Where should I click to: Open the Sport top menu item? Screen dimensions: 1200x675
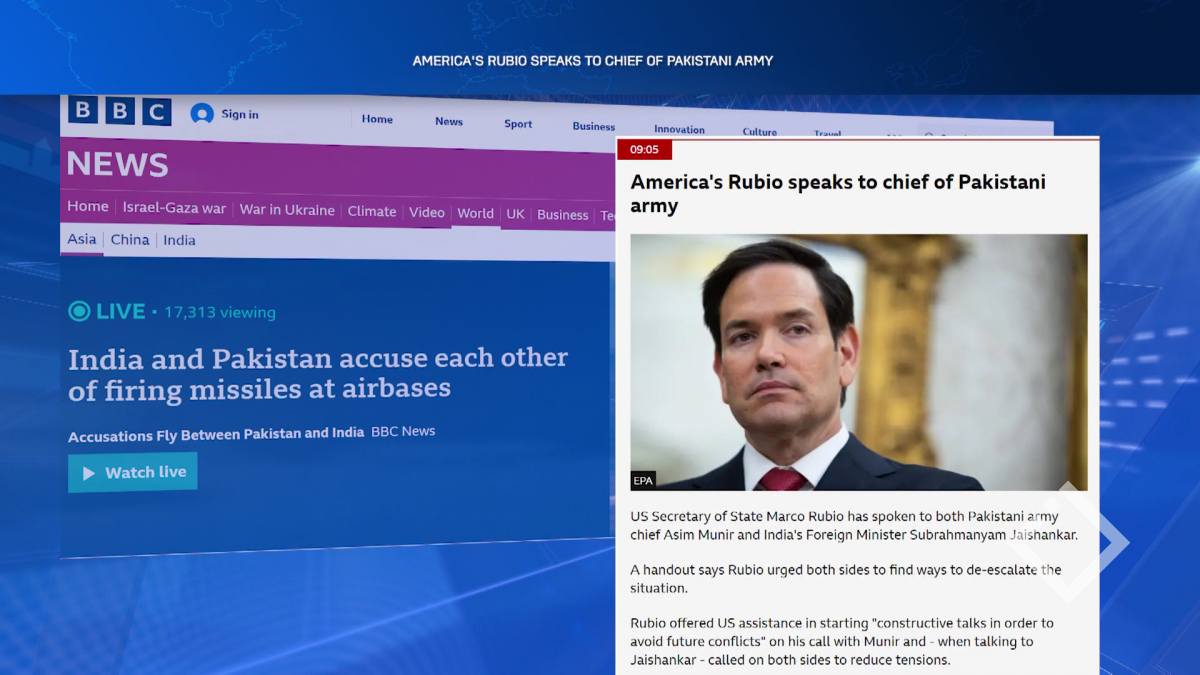(x=518, y=124)
